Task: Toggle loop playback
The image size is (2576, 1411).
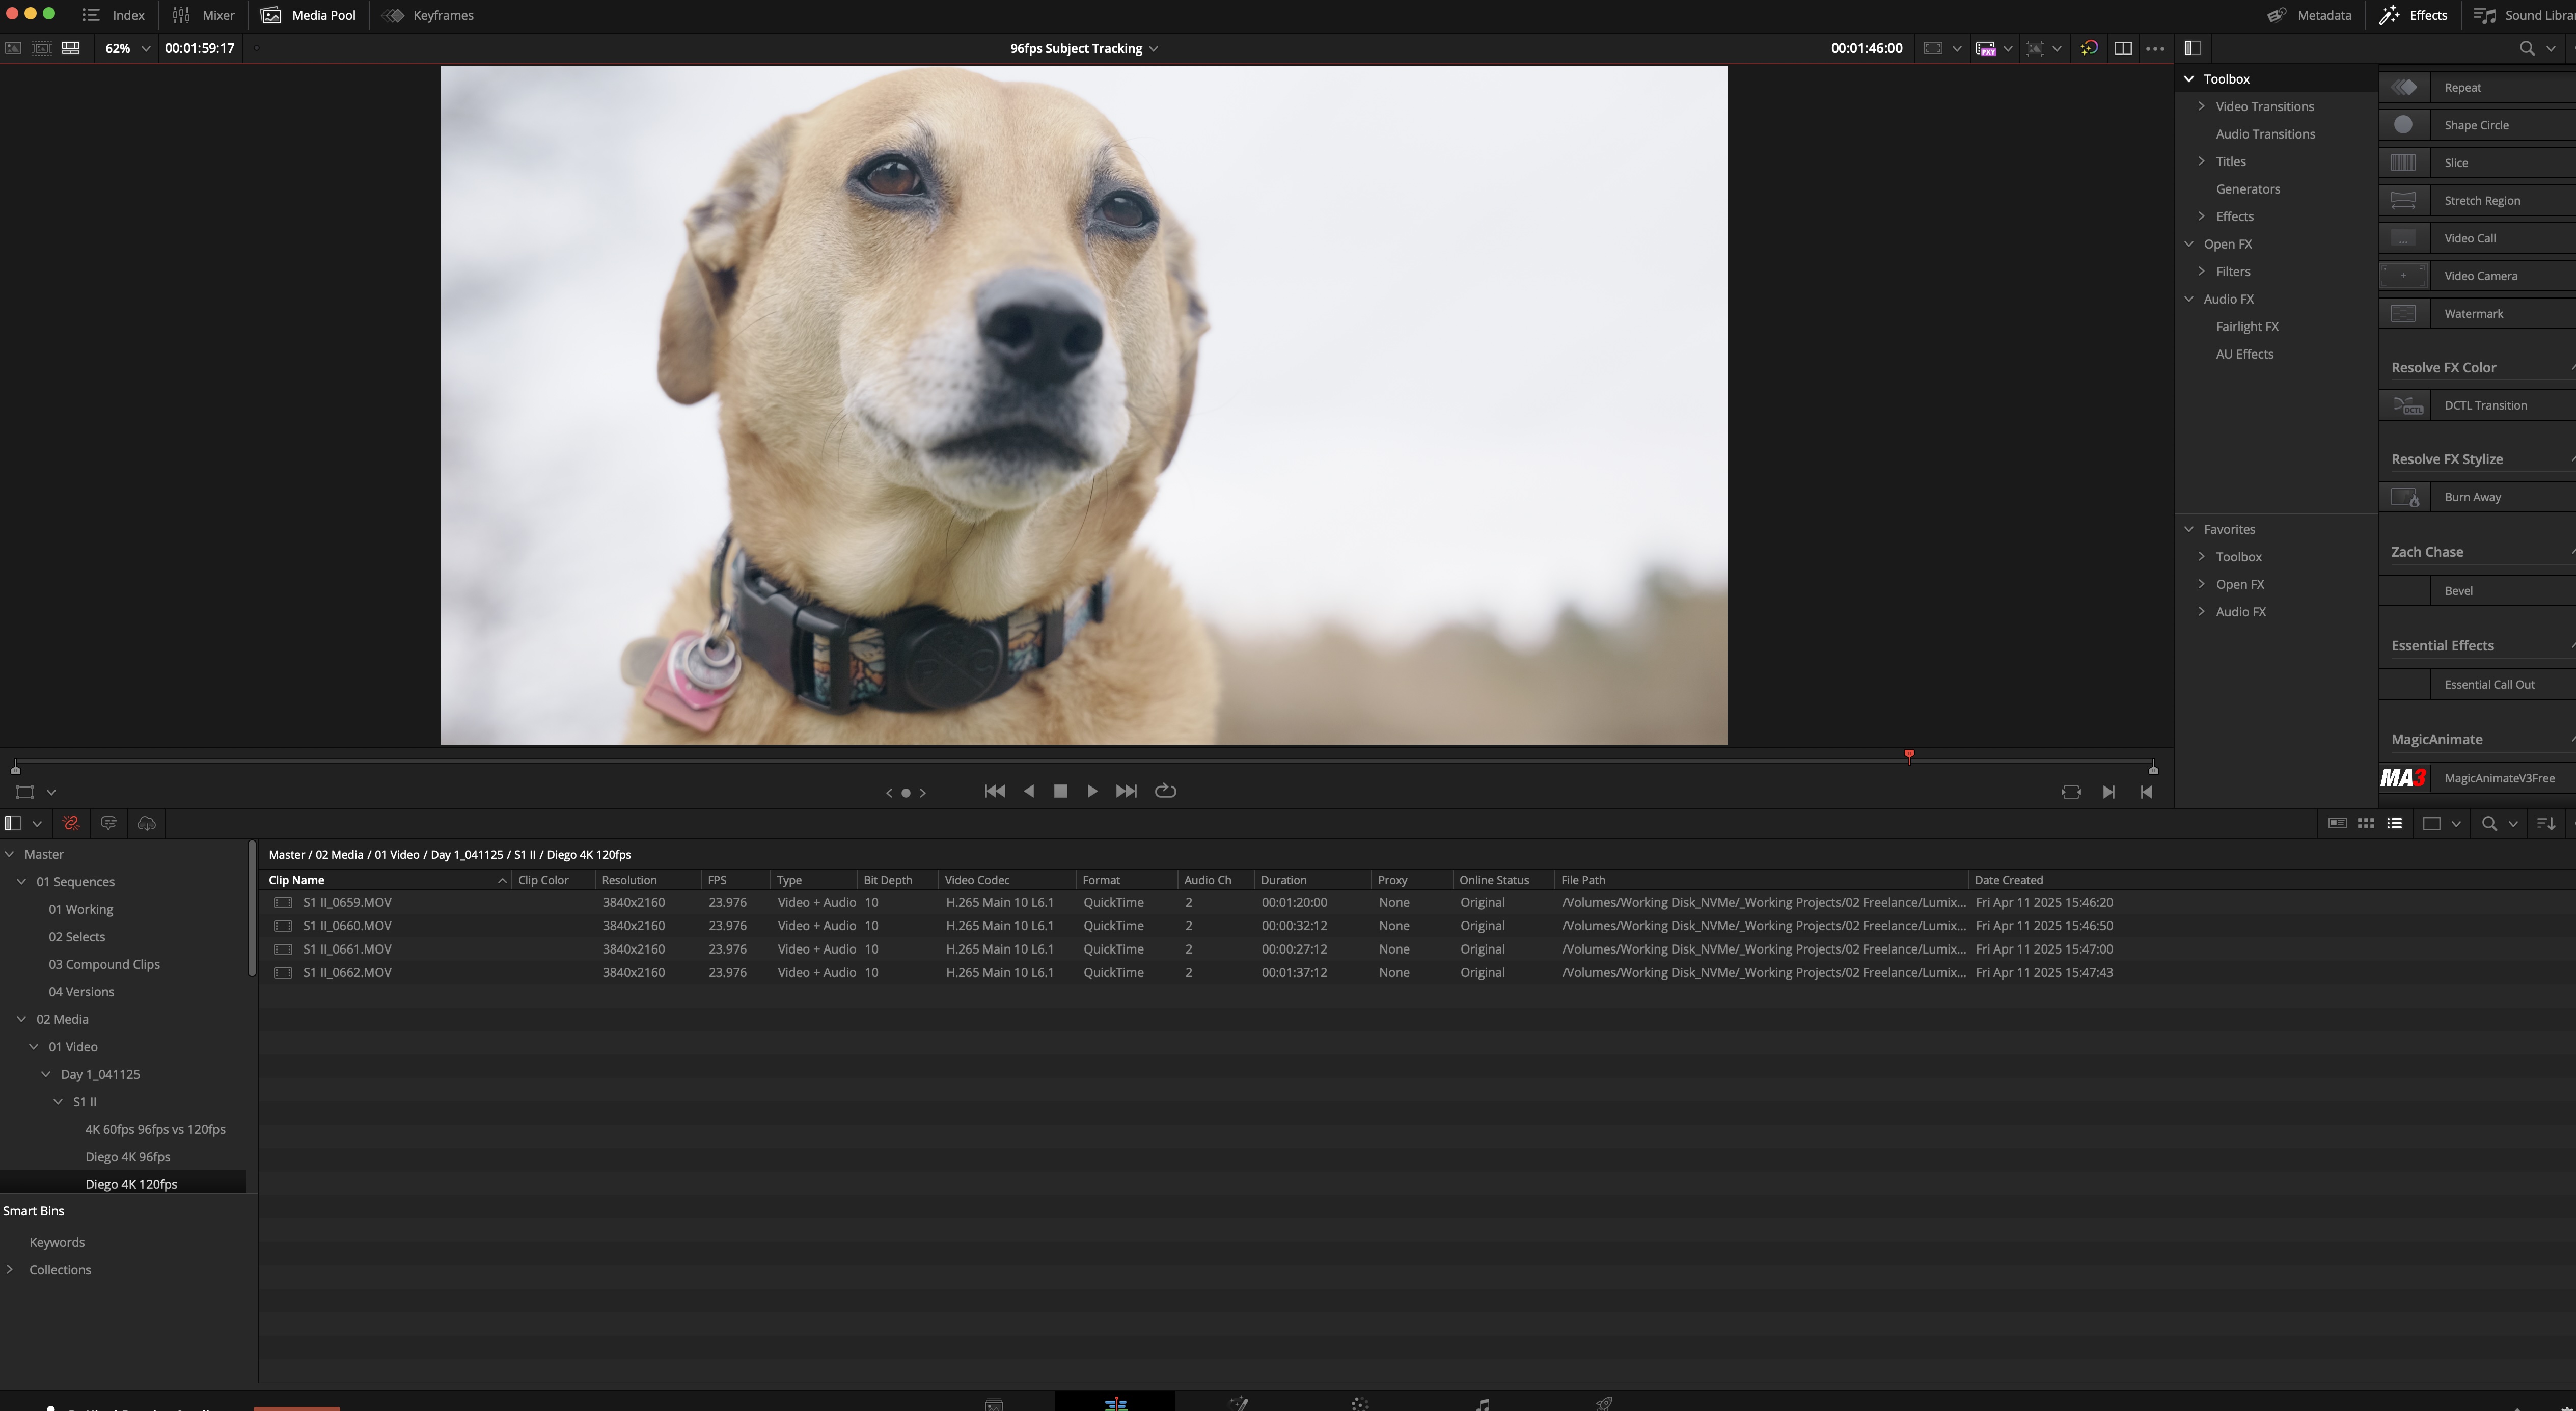Action: [x=1165, y=791]
